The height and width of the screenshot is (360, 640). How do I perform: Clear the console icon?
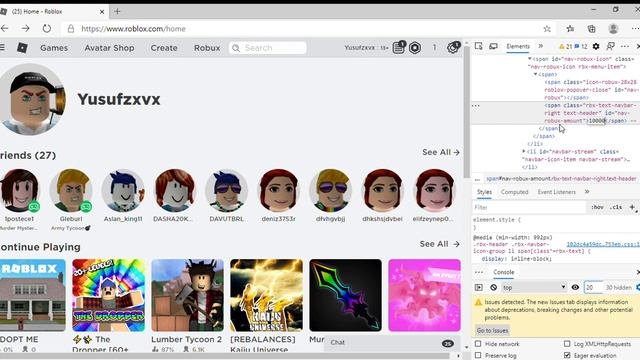493,287
